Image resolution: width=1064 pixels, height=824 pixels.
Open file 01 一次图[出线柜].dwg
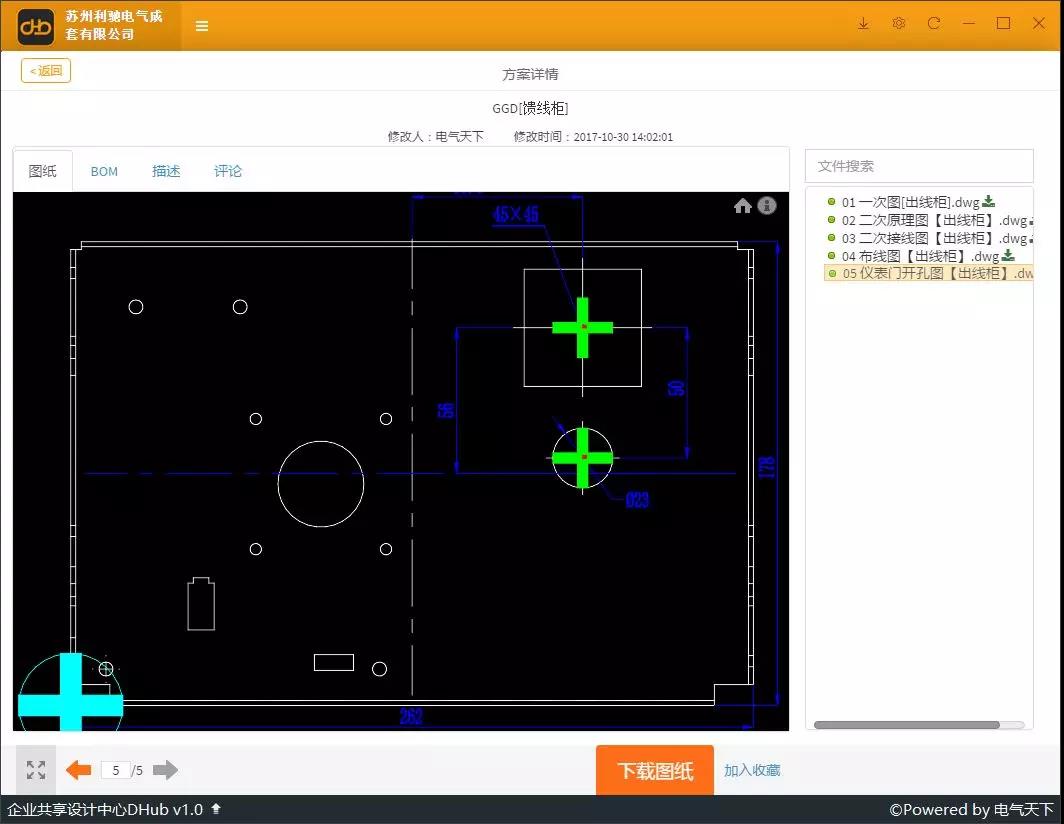pos(910,202)
